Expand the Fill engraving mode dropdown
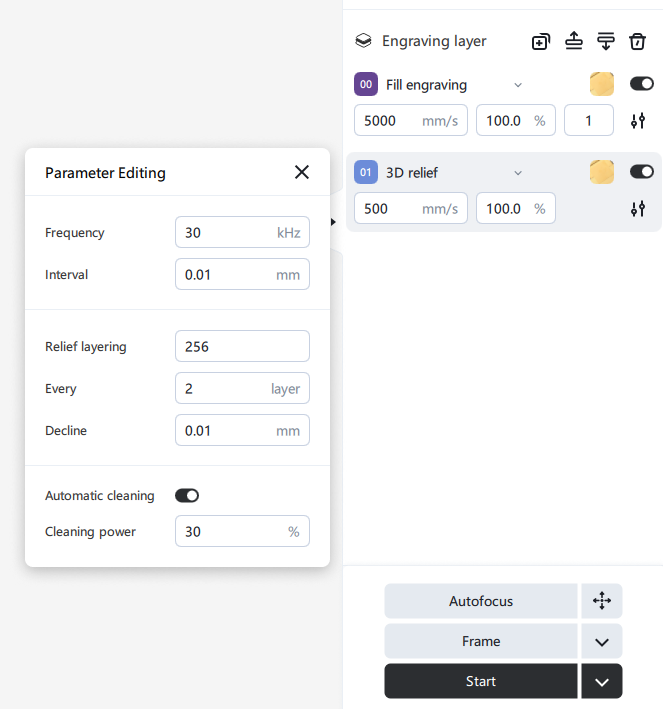Viewport: 663px width, 709px height. pyautogui.click(x=518, y=85)
